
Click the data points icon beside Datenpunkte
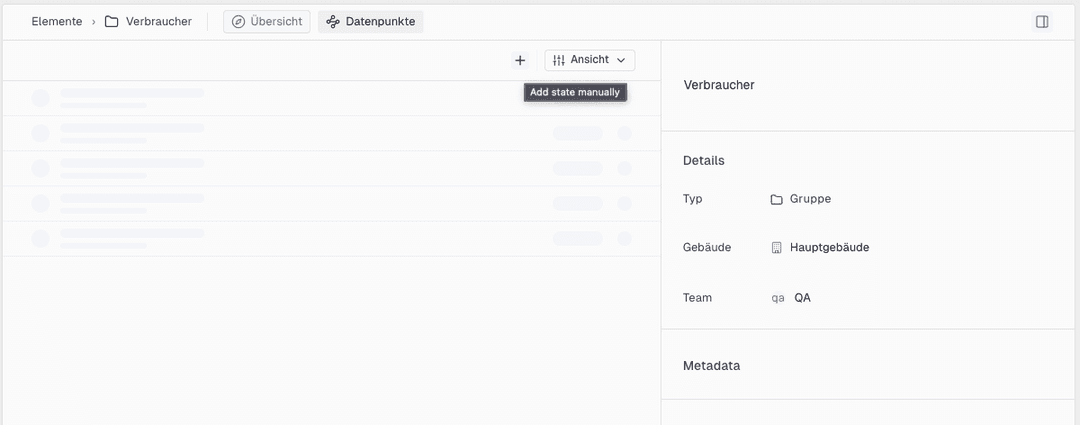pyautogui.click(x=333, y=21)
